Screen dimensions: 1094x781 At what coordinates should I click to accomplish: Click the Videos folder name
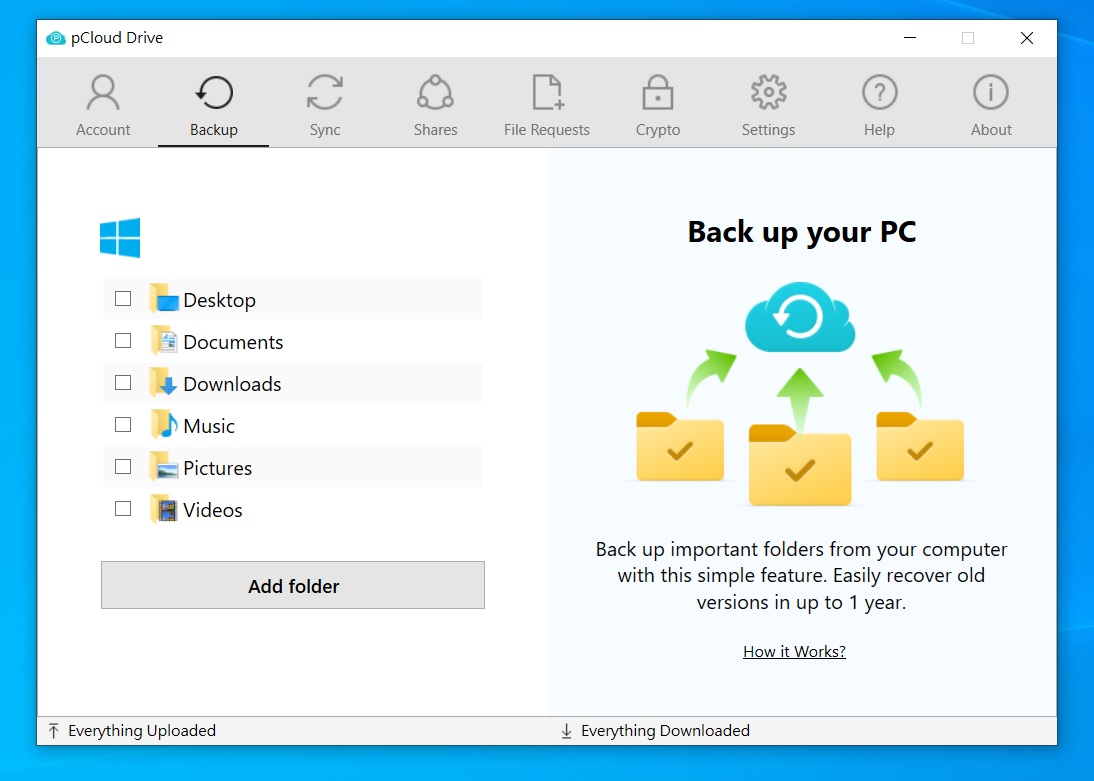[213, 510]
